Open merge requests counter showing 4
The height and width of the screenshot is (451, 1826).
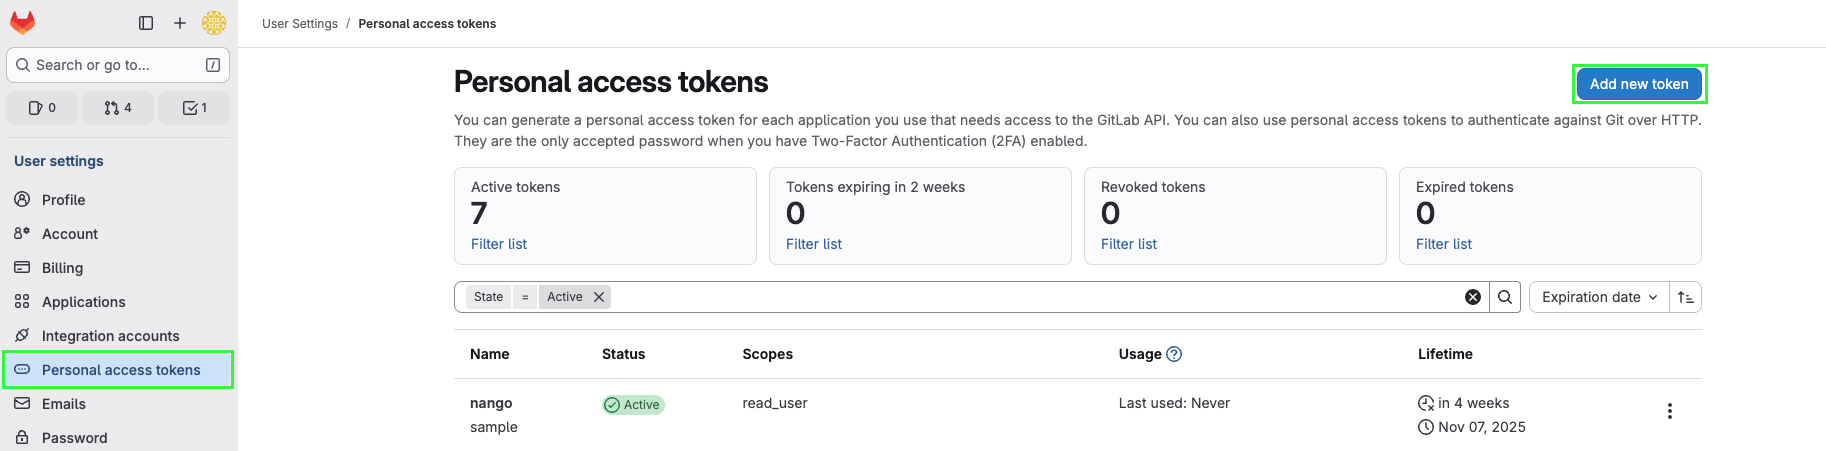(x=118, y=108)
